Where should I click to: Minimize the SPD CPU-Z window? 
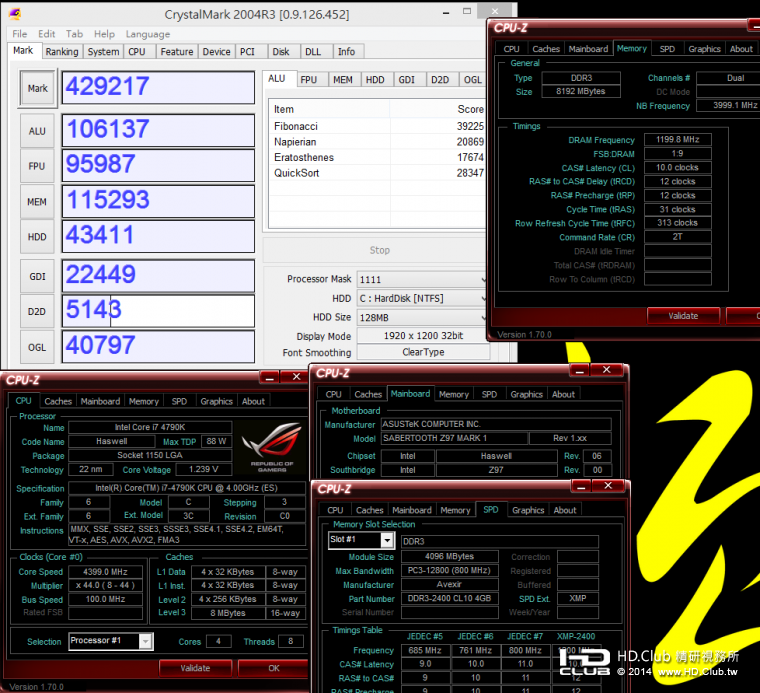581,486
